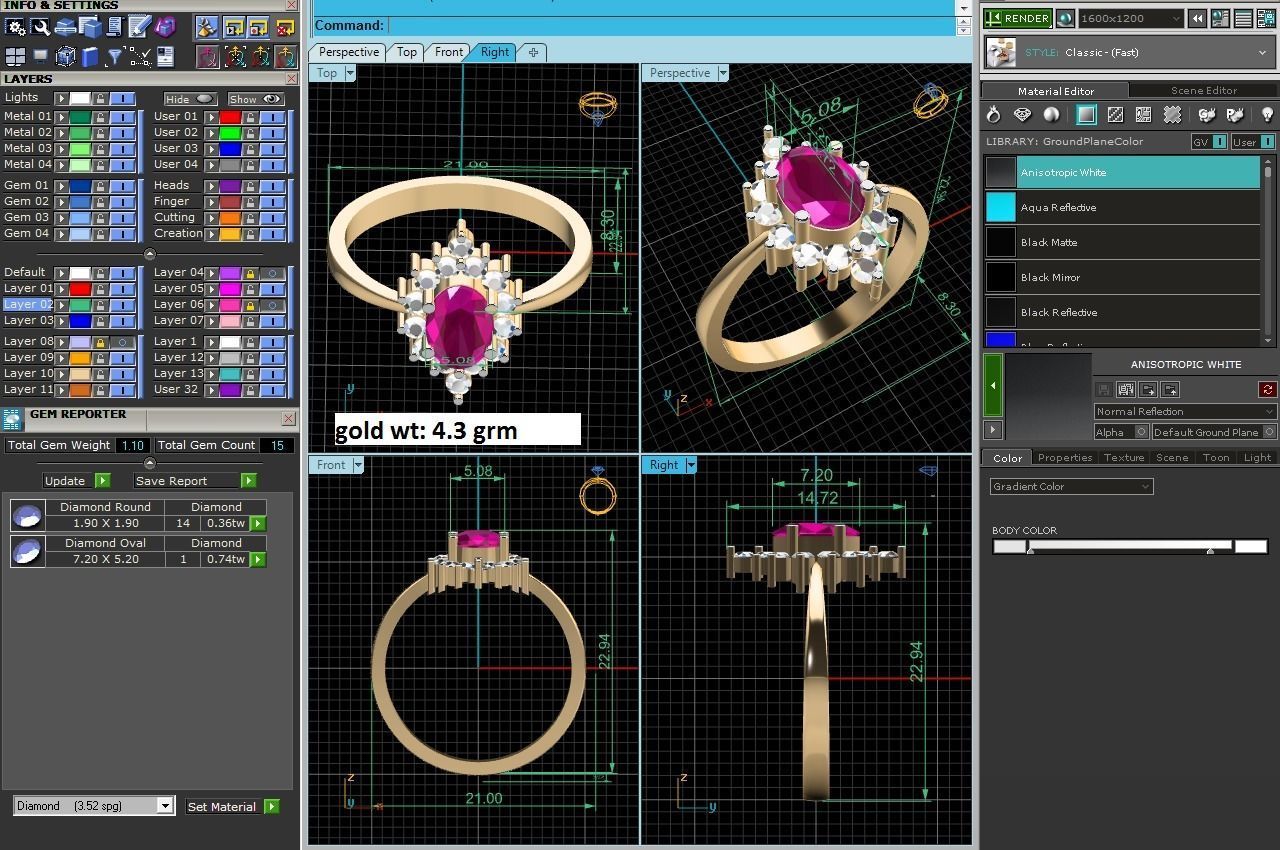The image size is (1280, 850).
Task: Open the Front viewport menu arrow
Action: (357, 465)
